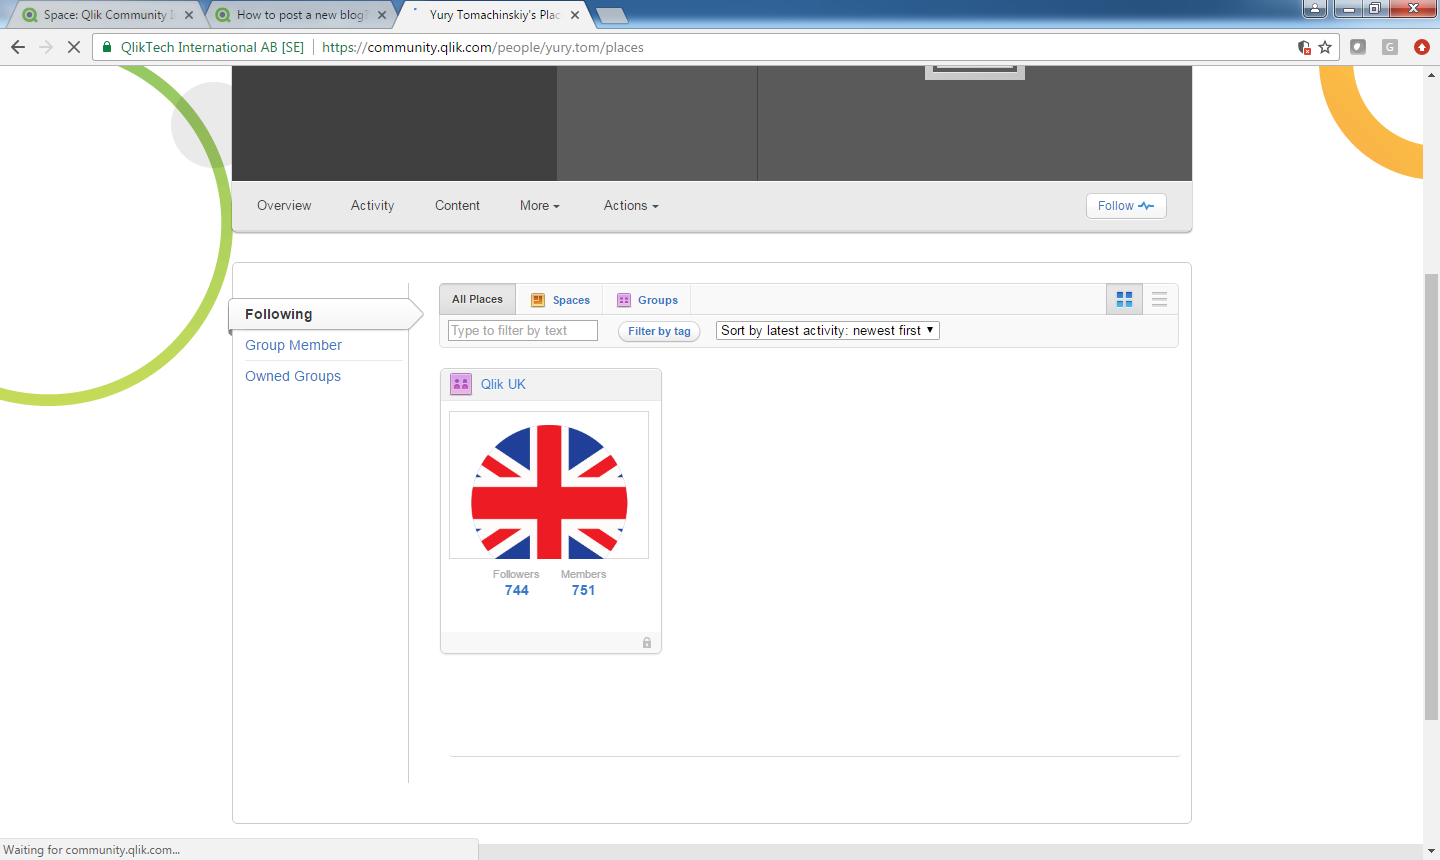Go back using browser back arrow

point(18,47)
